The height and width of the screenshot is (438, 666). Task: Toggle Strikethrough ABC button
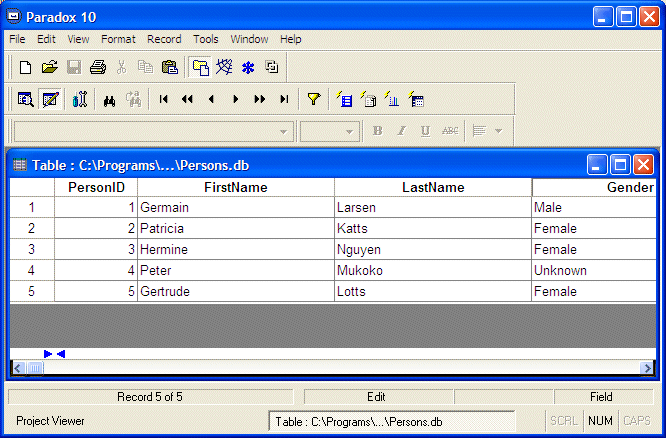tap(450, 131)
